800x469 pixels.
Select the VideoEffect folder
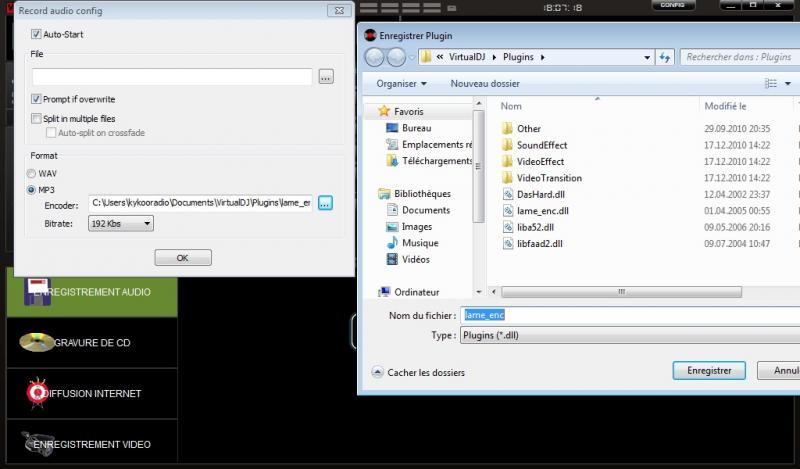(x=540, y=161)
